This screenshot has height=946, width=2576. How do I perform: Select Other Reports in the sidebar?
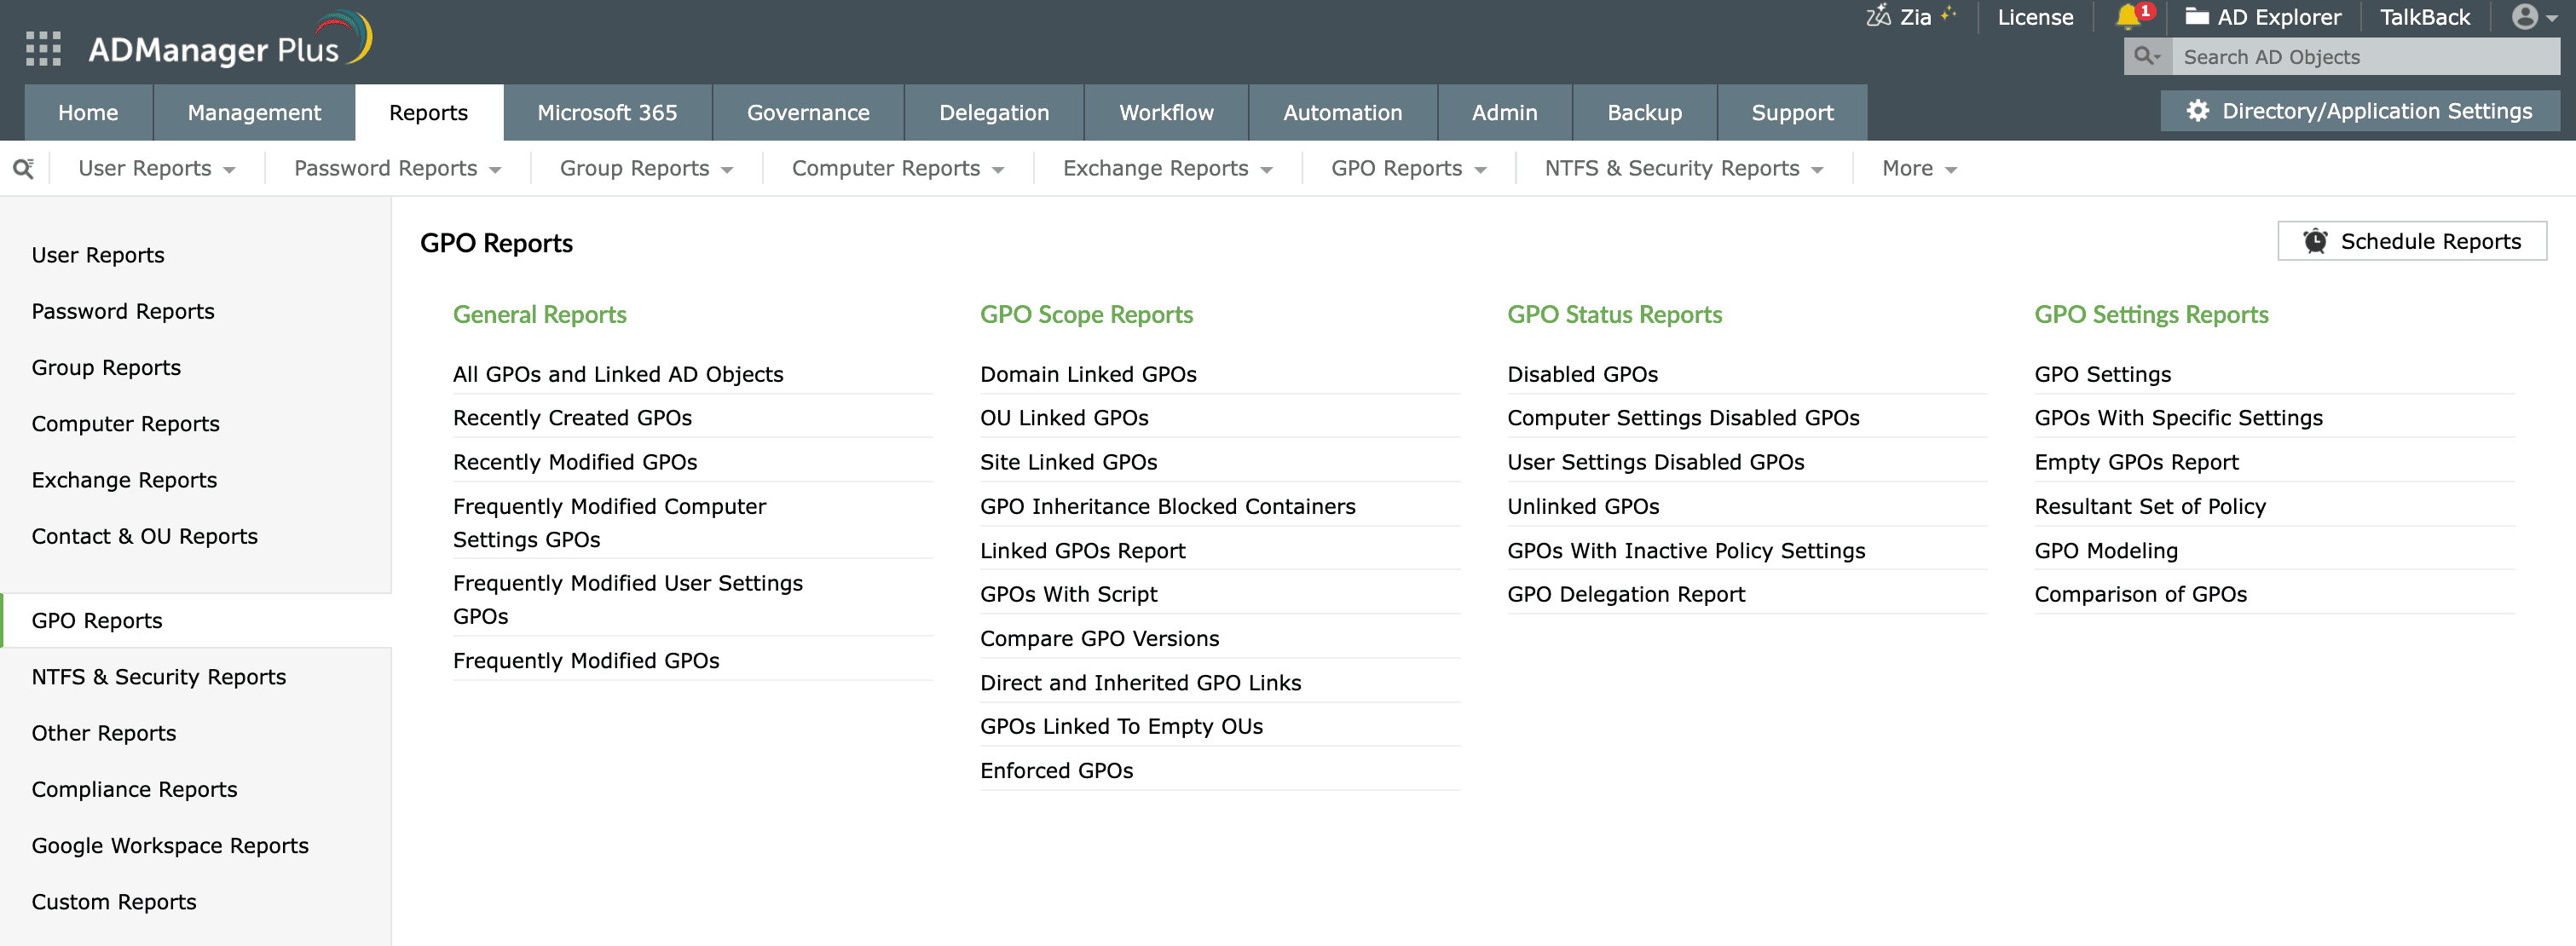(104, 733)
